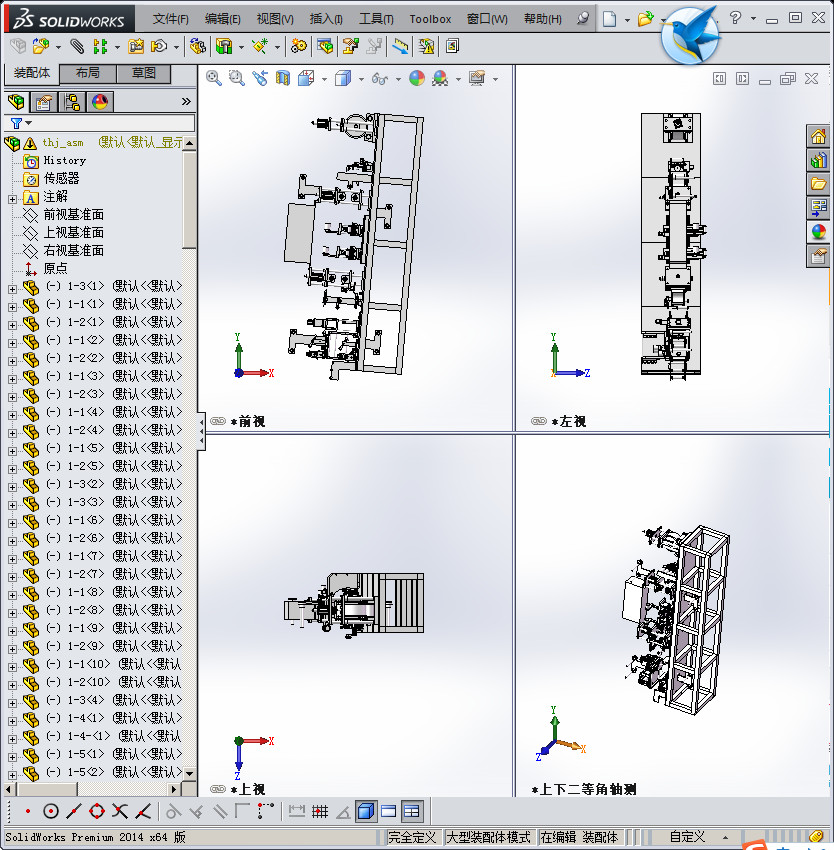This screenshot has width=834, height=850.
Task: Open the View Orientation dropdown arrow
Action: 324,79
